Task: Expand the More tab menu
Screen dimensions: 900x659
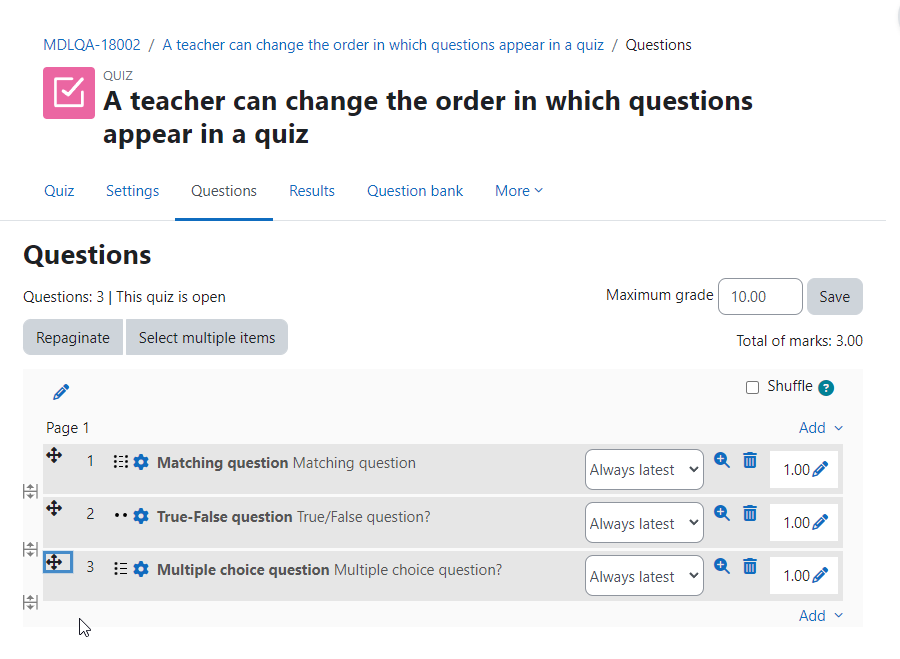Action: tap(519, 191)
